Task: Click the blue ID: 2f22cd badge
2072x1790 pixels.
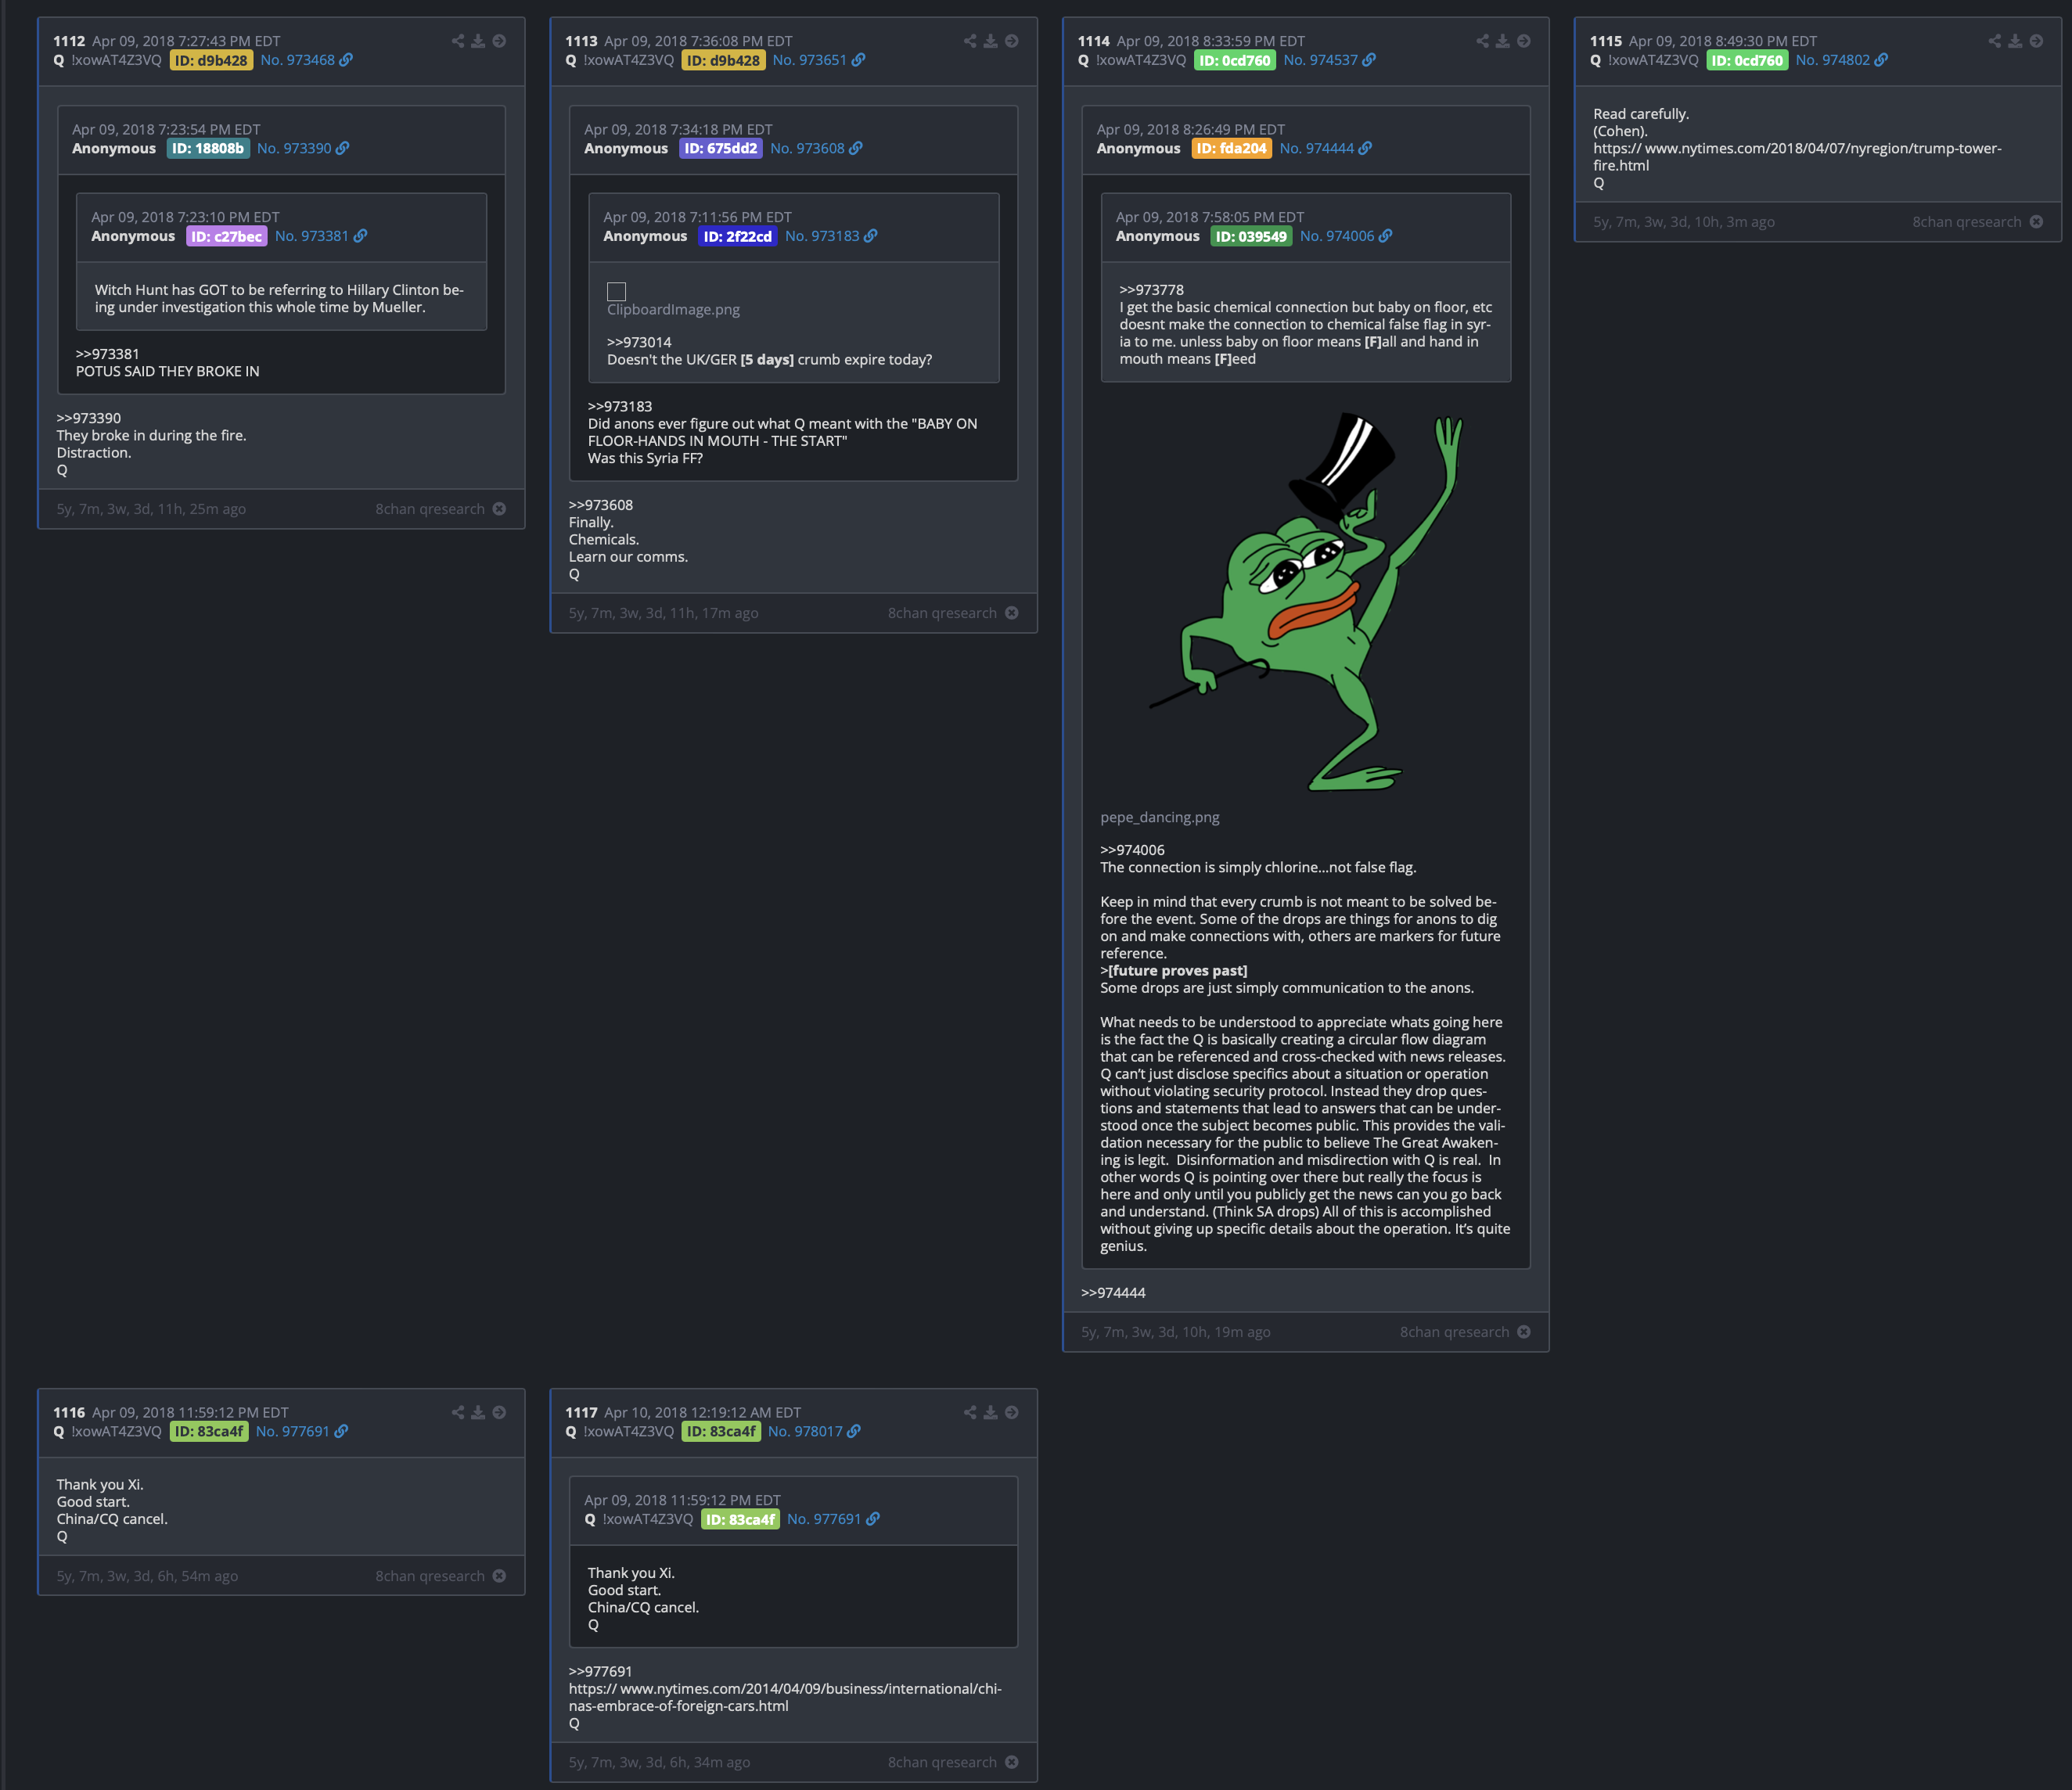Action: coord(738,236)
